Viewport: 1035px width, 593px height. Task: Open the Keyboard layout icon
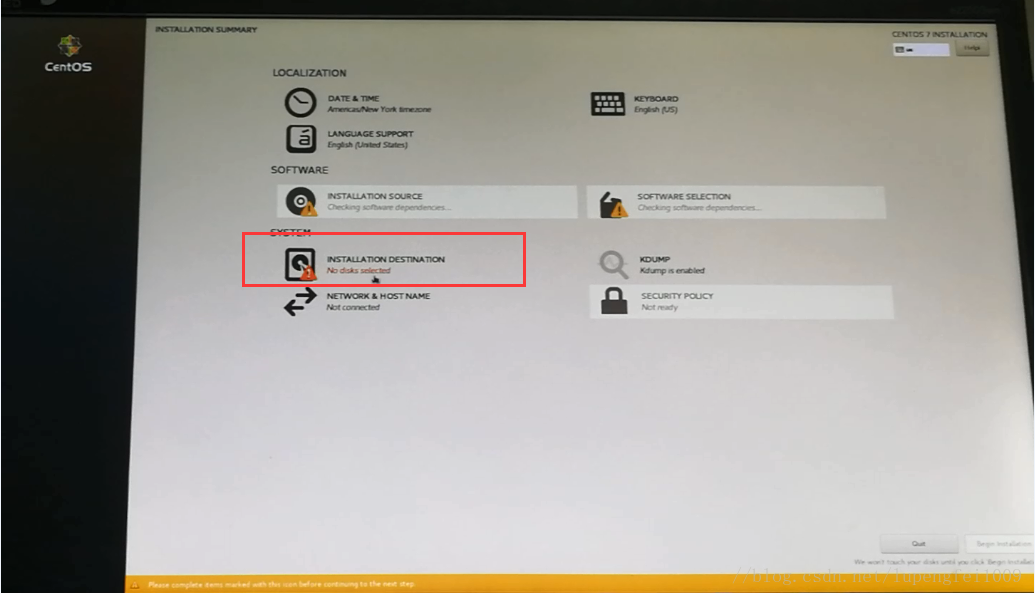(607, 104)
